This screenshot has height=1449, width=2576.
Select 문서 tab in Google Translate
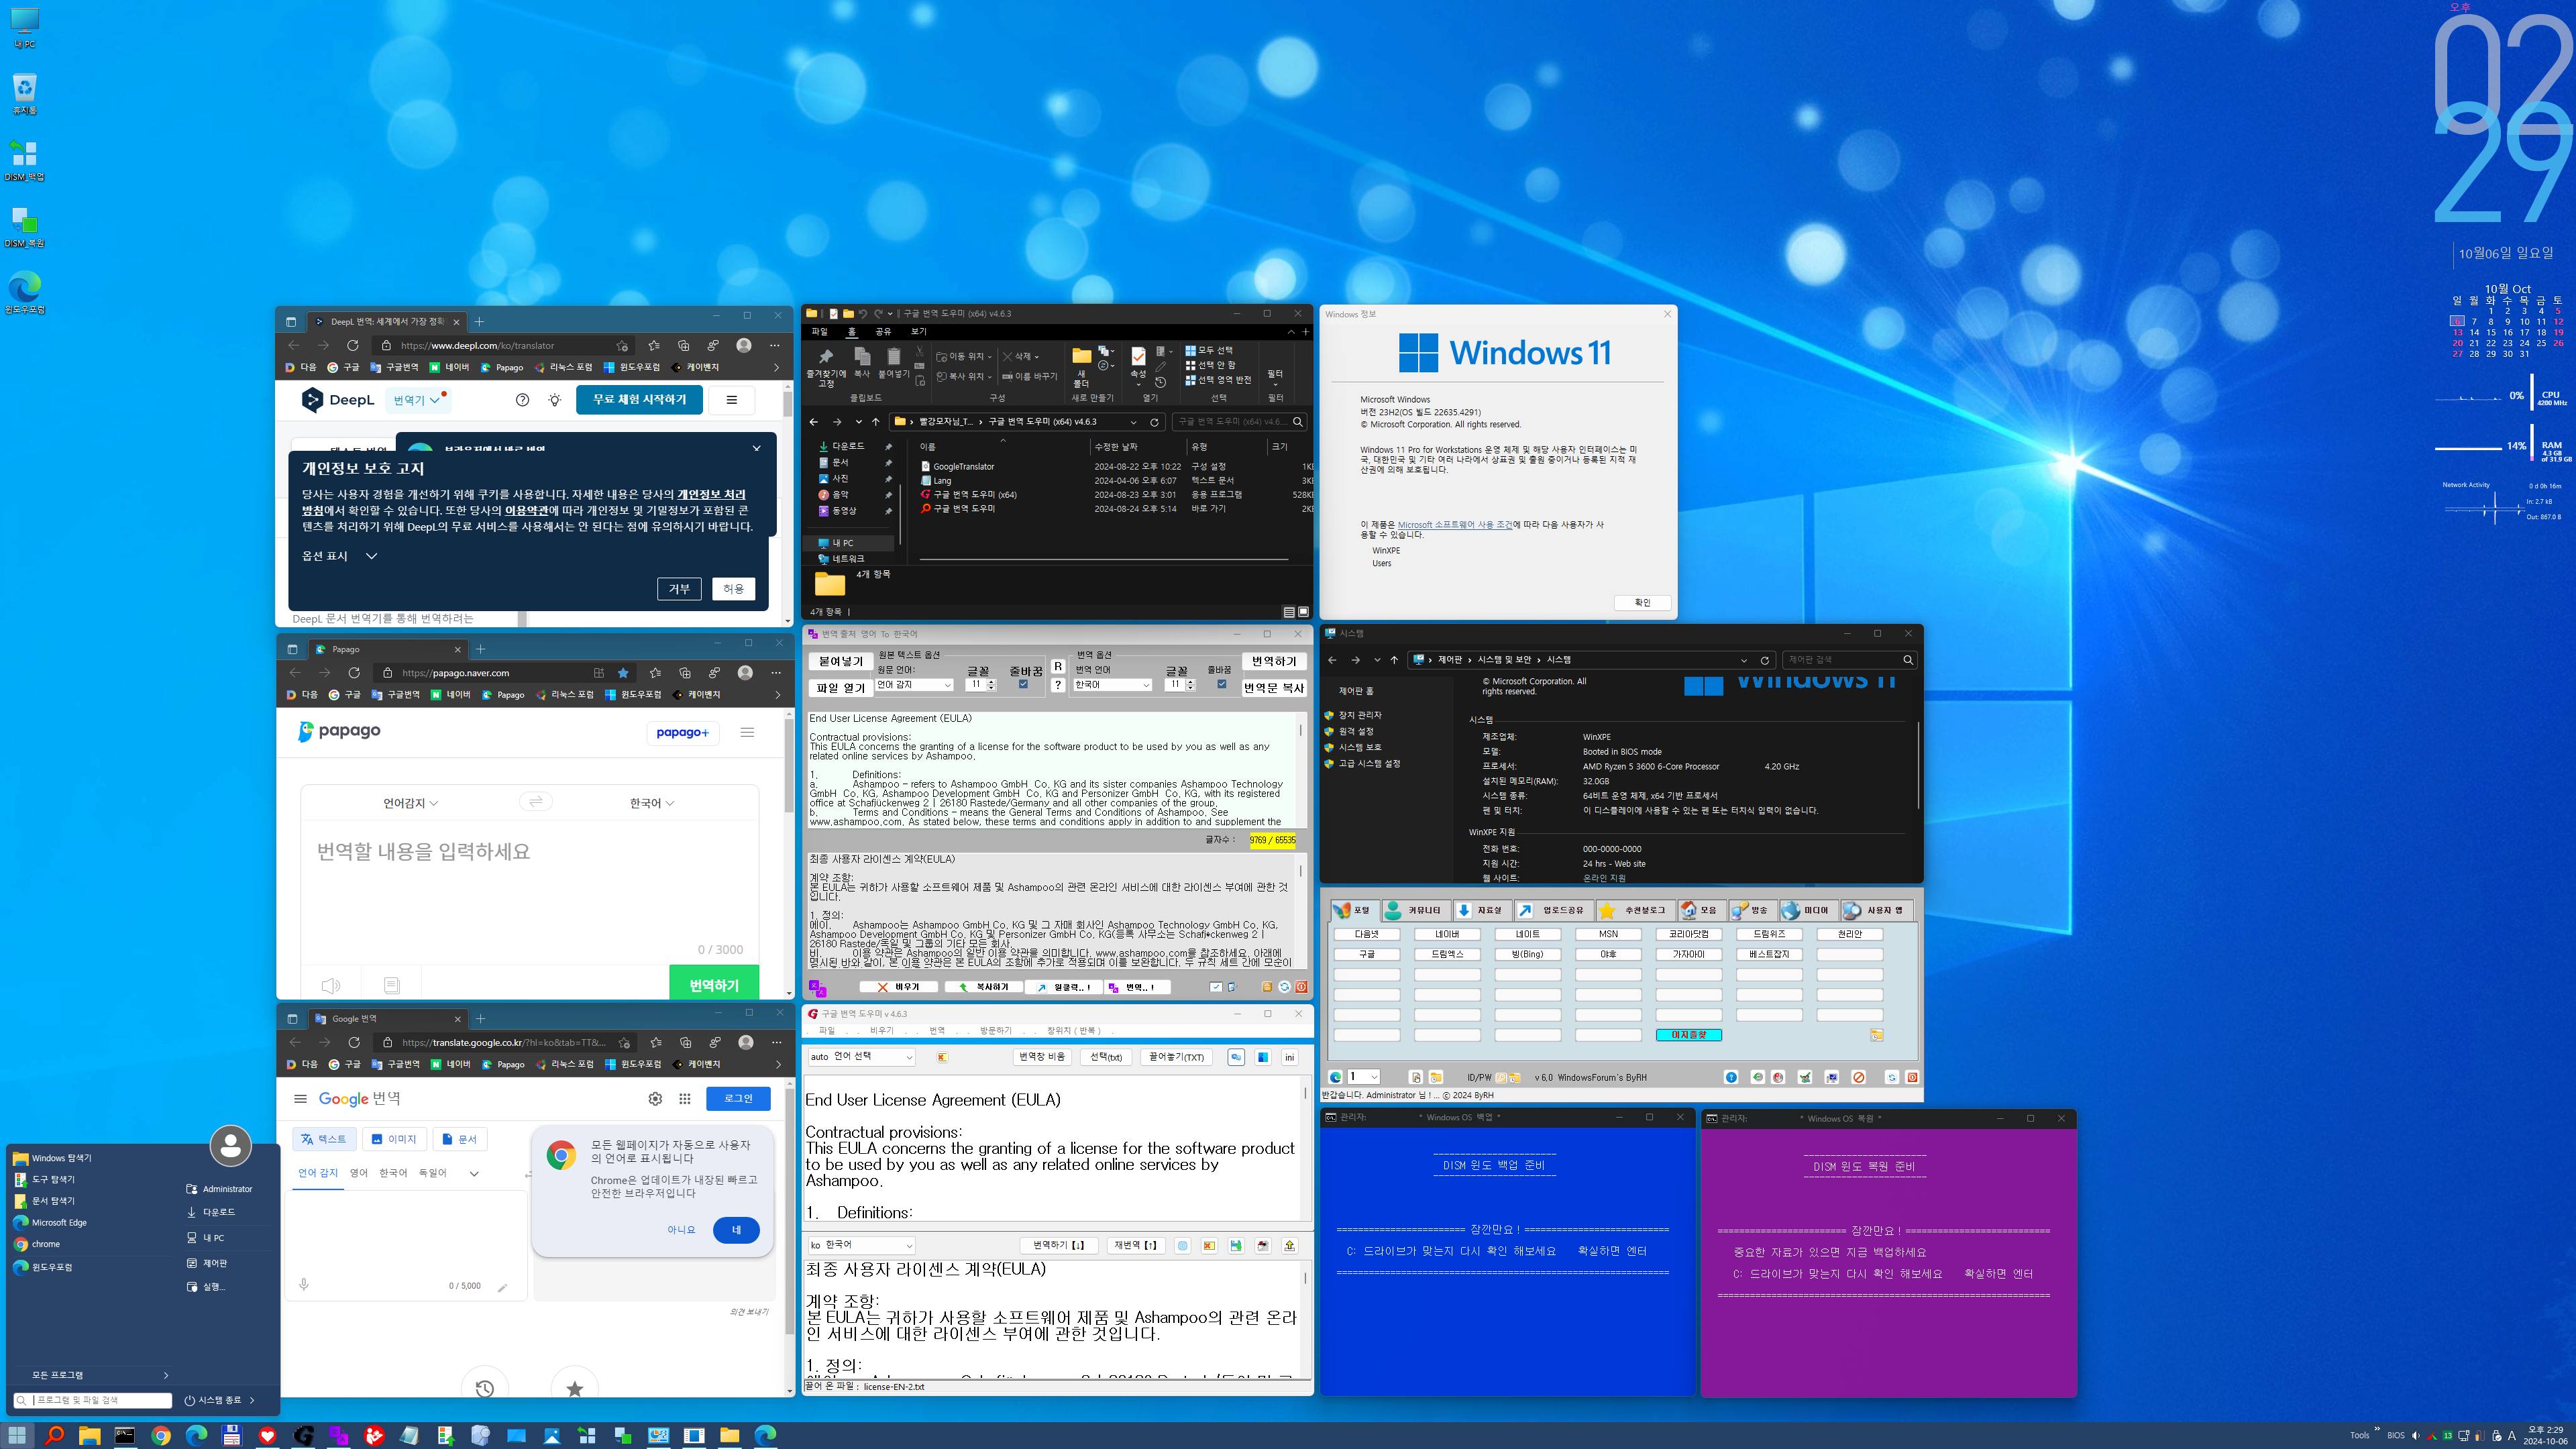459,1139
